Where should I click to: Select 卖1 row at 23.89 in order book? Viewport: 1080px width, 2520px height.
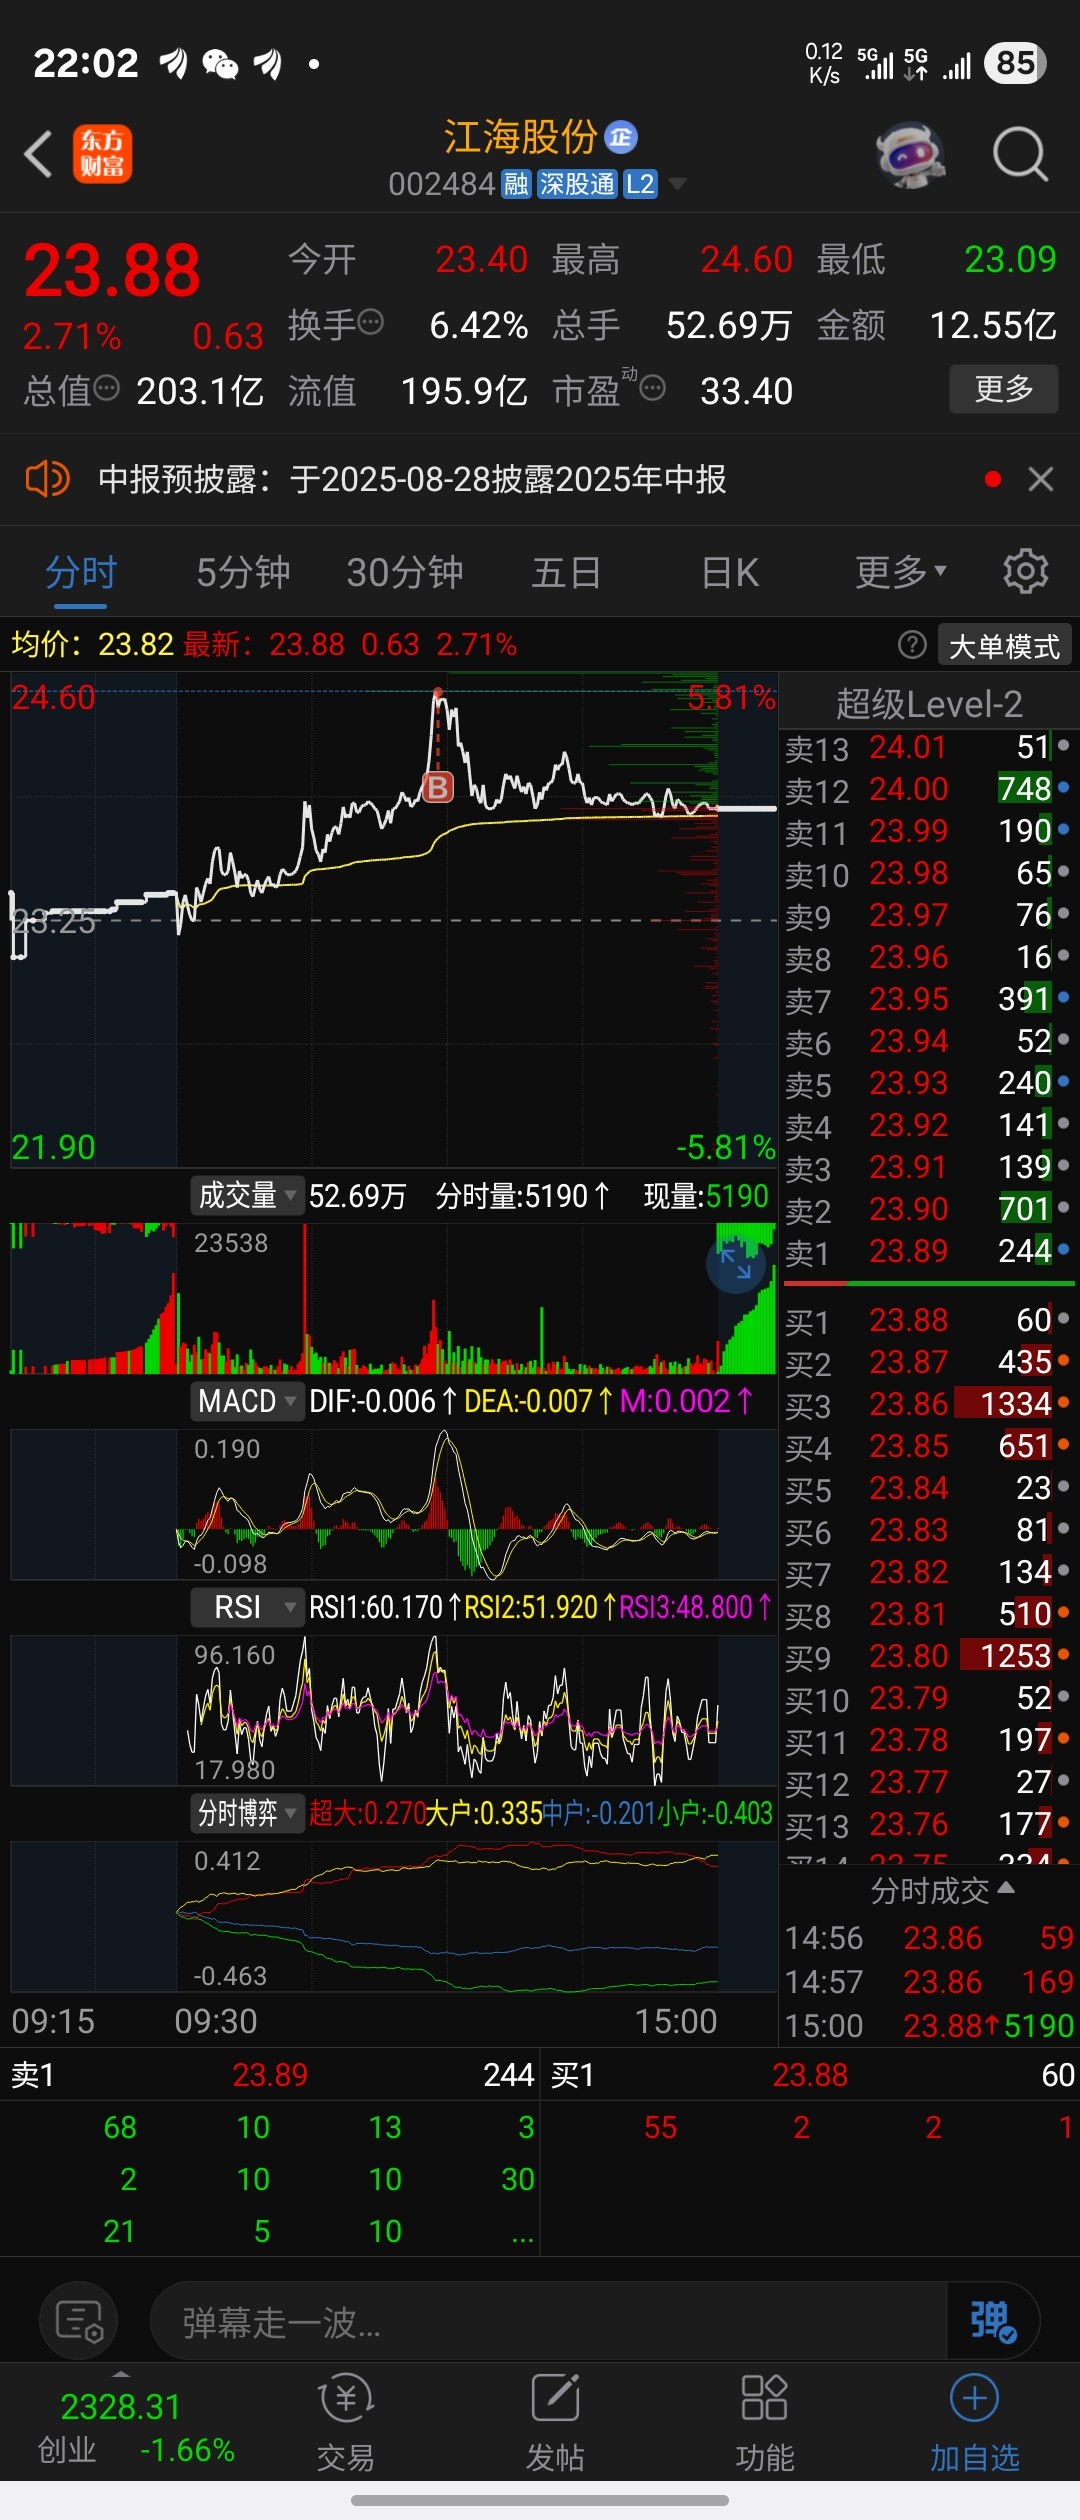(928, 1252)
